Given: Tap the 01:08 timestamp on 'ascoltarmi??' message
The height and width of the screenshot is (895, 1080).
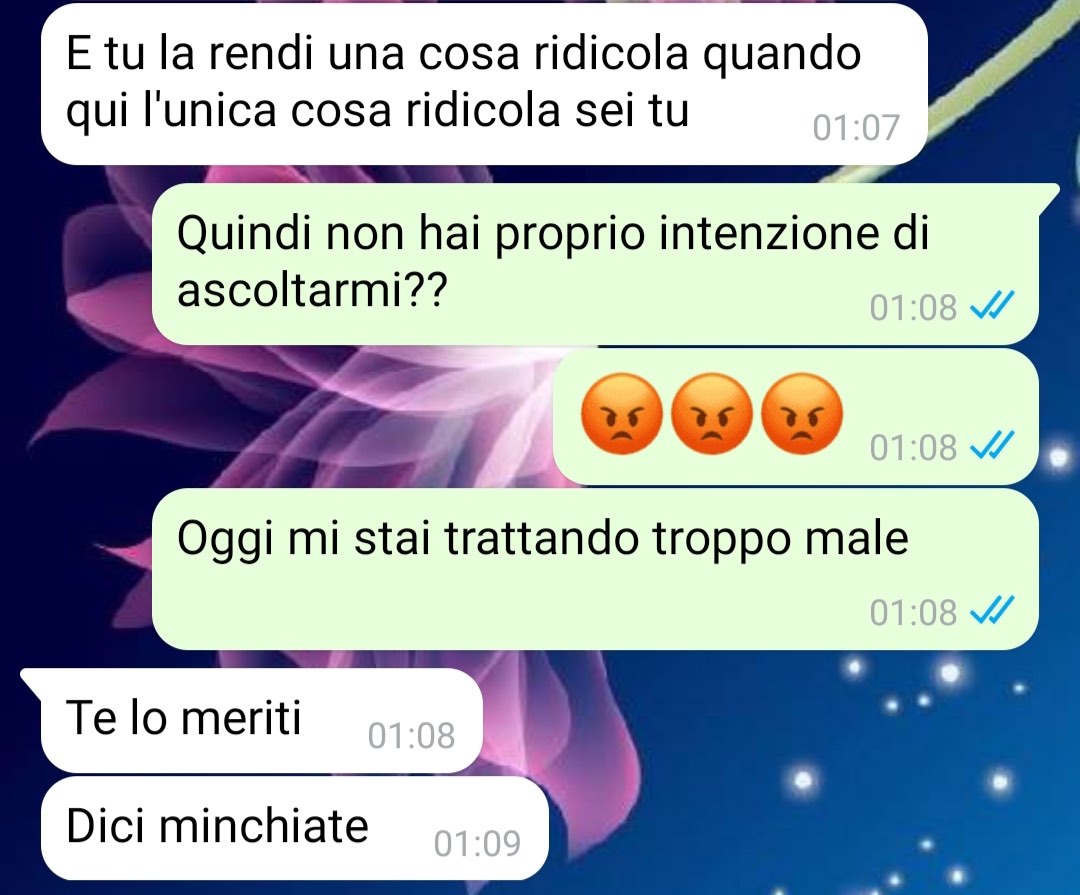Looking at the screenshot, I should (x=913, y=307).
